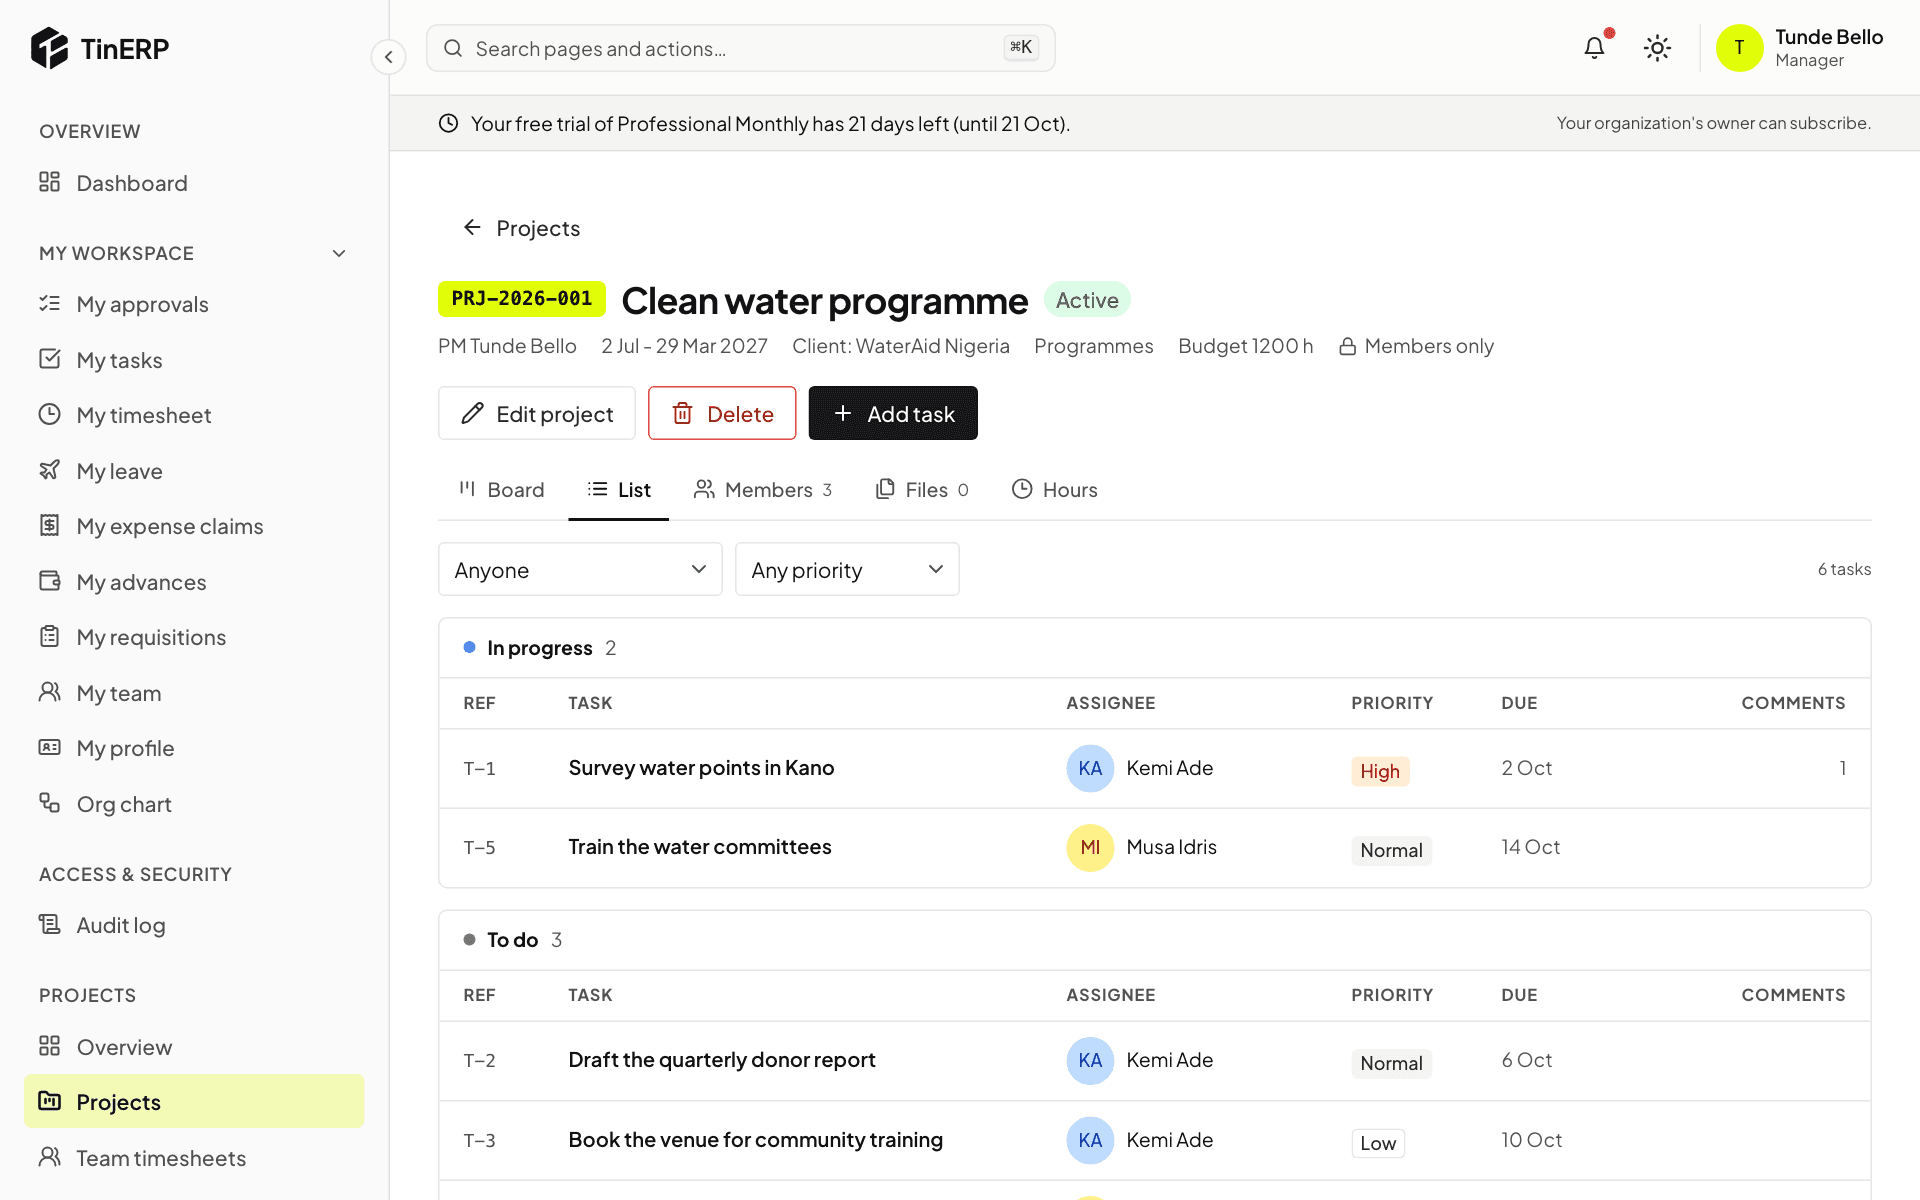The height and width of the screenshot is (1200, 1920).
Task: Open Train the water committees task
Action: pos(700,847)
